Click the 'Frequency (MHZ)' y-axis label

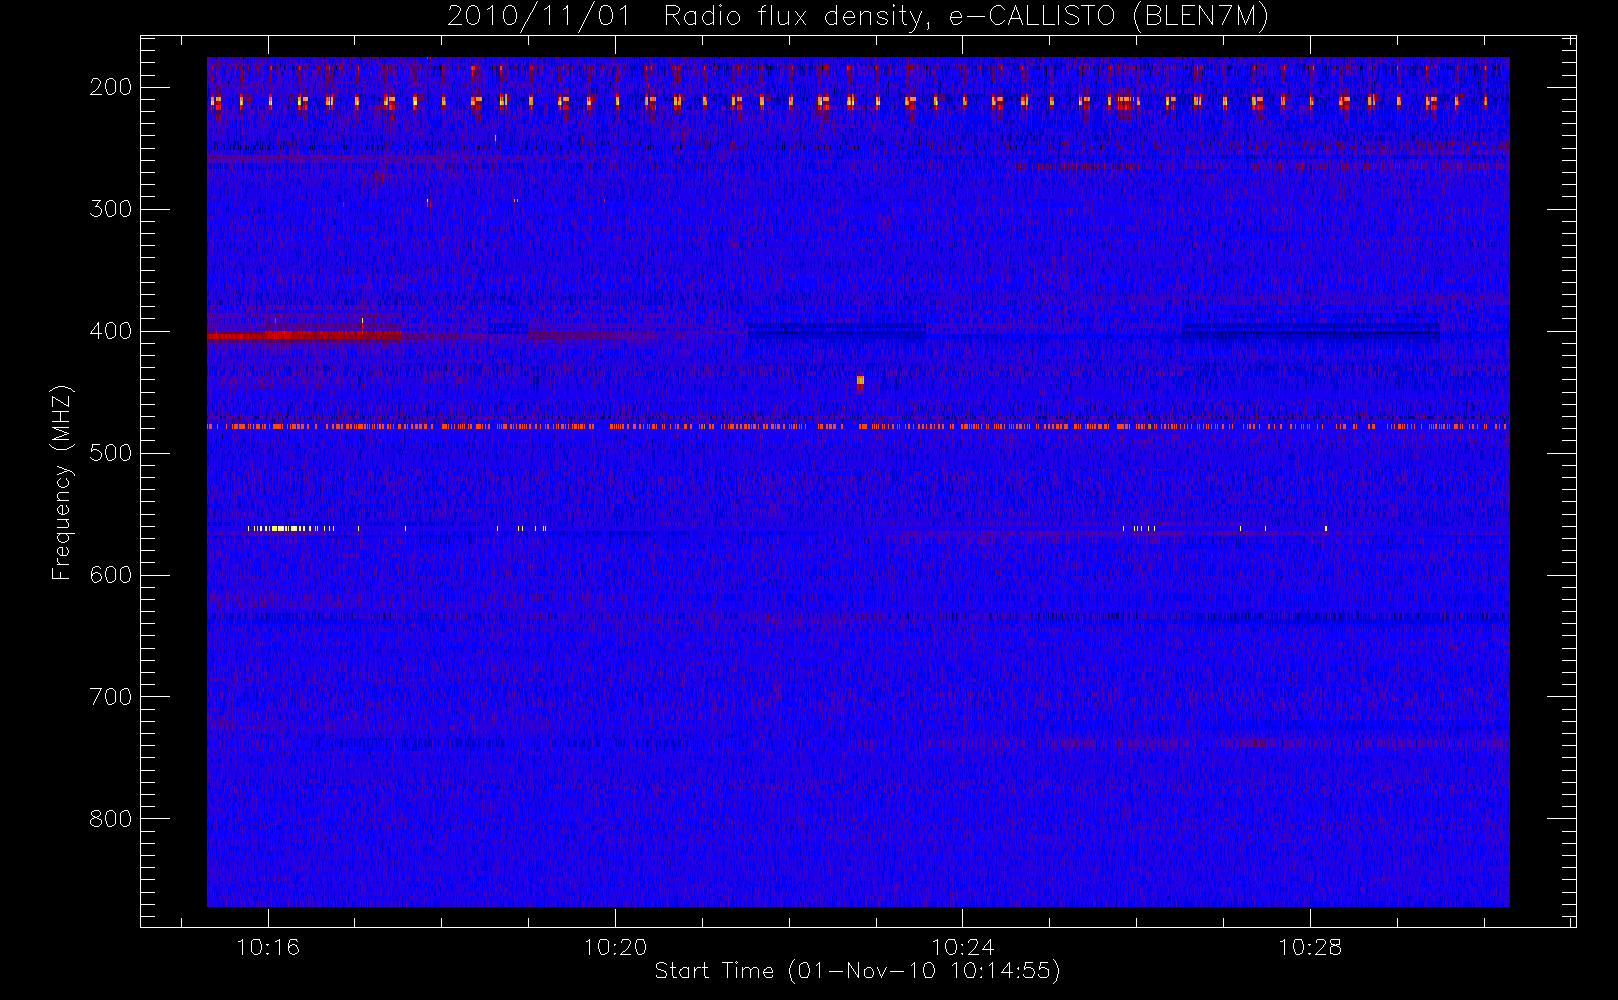tap(61, 482)
